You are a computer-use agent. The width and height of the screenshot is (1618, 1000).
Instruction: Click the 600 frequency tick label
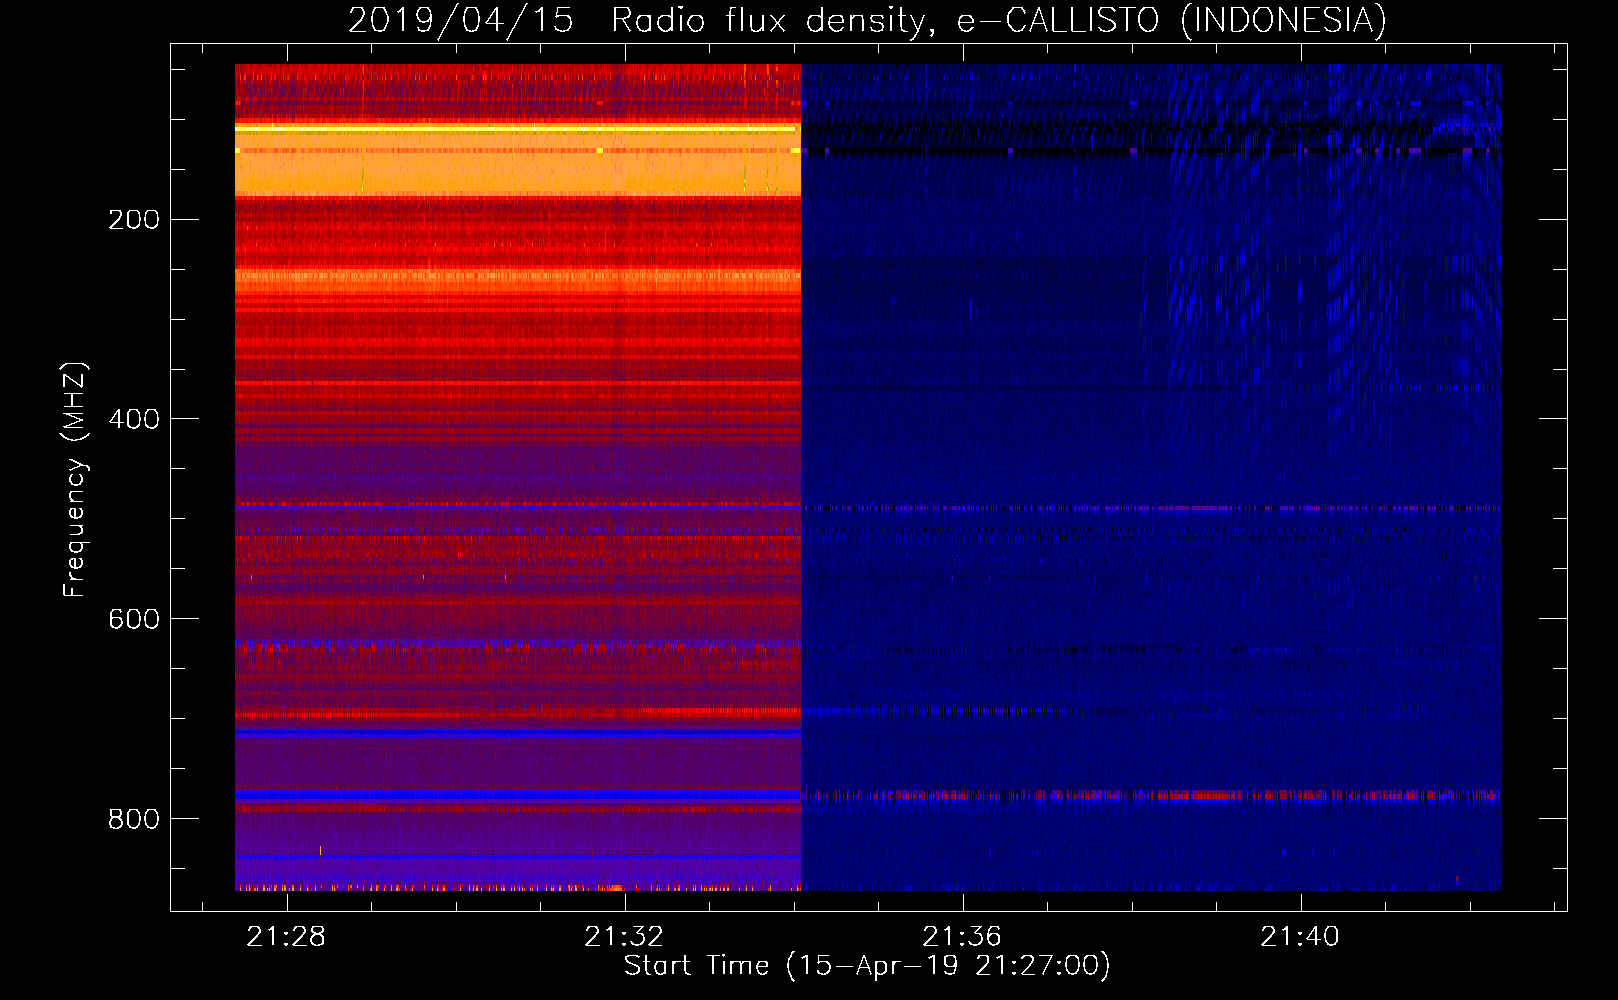[134, 620]
